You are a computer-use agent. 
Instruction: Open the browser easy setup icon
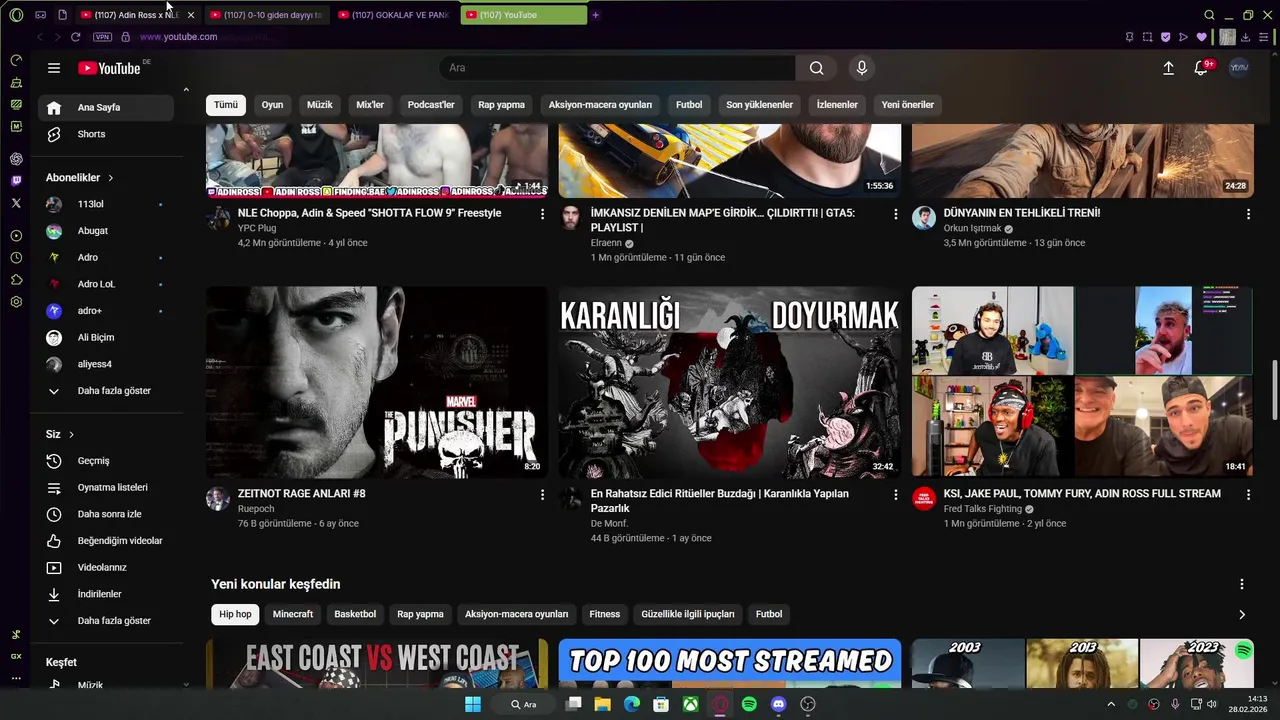click(1264, 37)
